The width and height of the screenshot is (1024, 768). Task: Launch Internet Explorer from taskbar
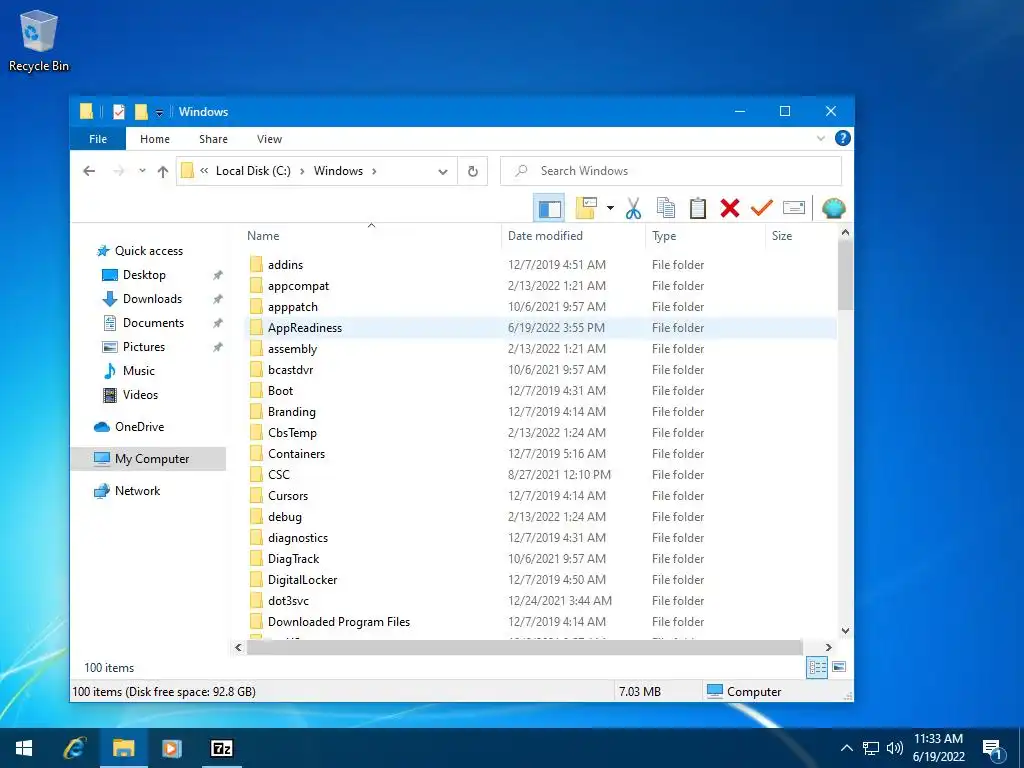74,748
